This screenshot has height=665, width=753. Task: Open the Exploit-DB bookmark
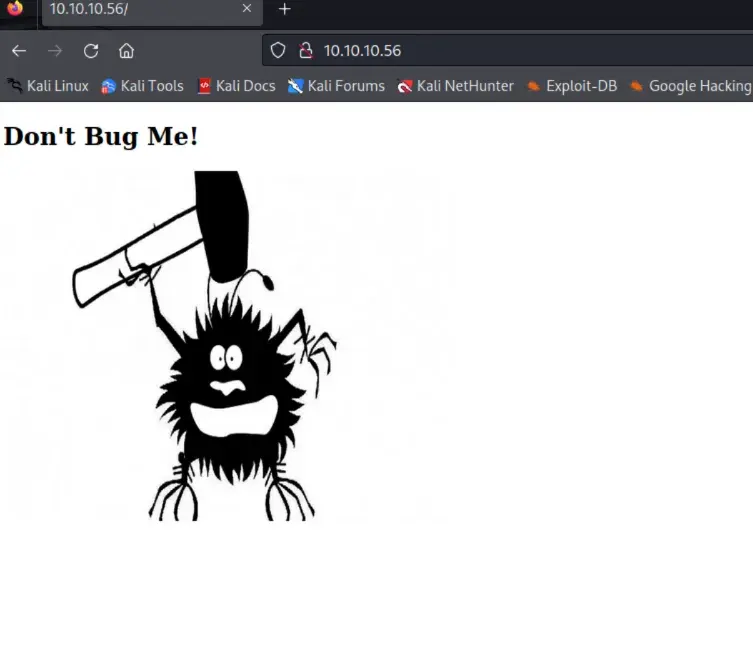pyautogui.click(x=572, y=86)
